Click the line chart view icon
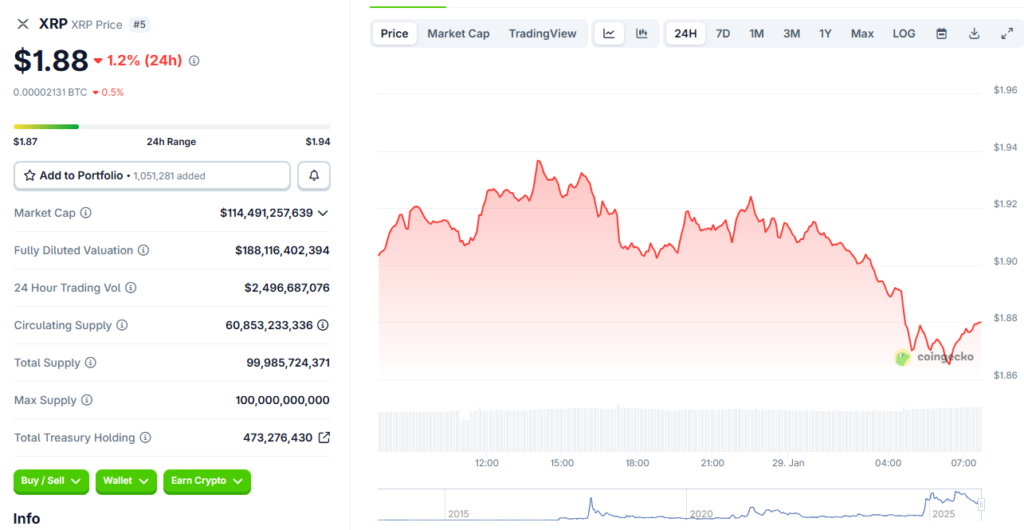Image resolution: width=1024 pixels, height=530 pixels. pos(609,33)
